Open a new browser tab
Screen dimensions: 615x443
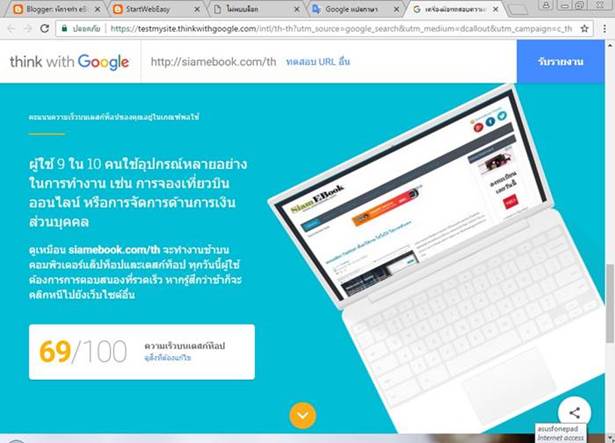[x=518, y=9]
